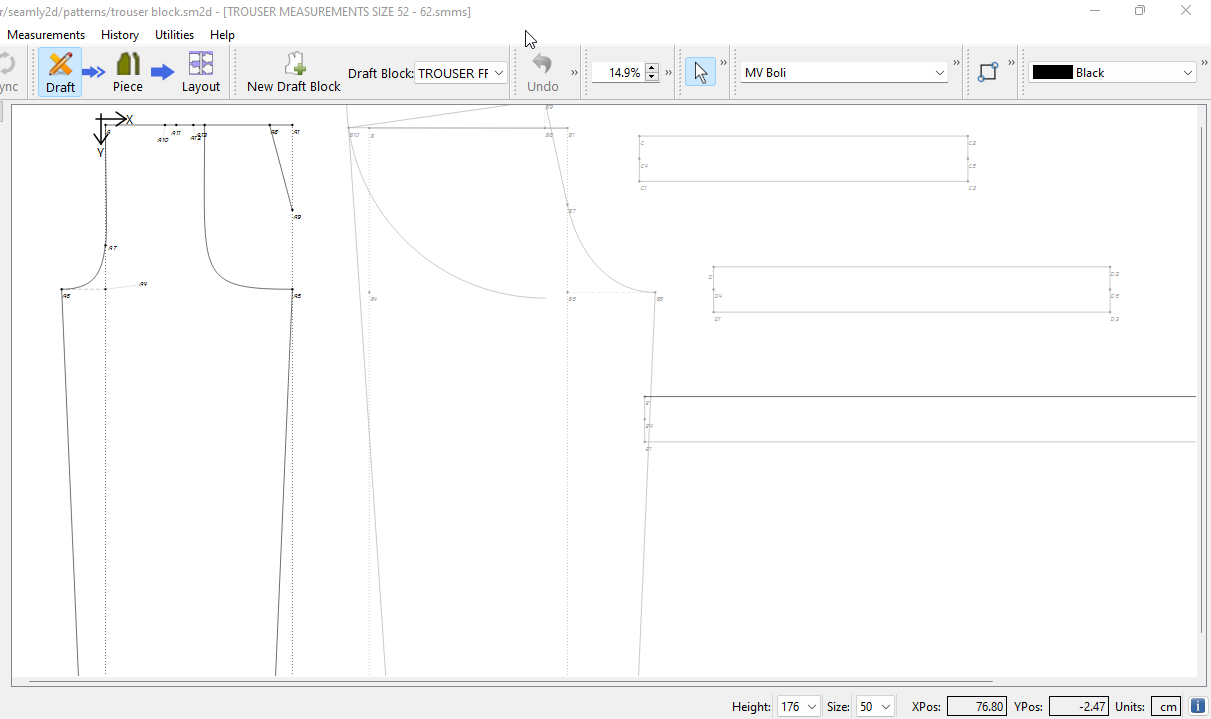This screenshot has width=1211, height=719.
Task: Open Layout mode
Action: point(200,72)
